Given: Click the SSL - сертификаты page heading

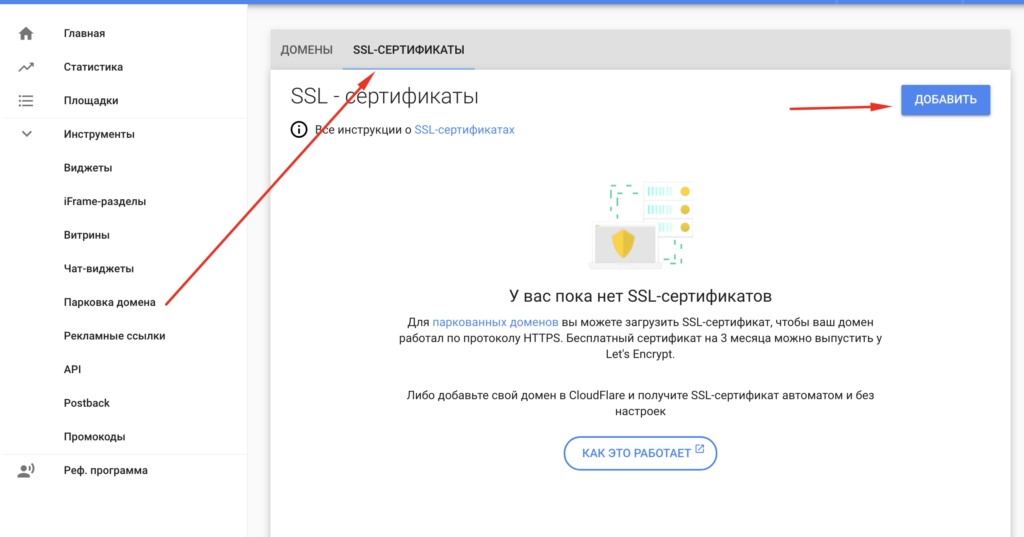Looking at the screenshot, I should [384, 97].
